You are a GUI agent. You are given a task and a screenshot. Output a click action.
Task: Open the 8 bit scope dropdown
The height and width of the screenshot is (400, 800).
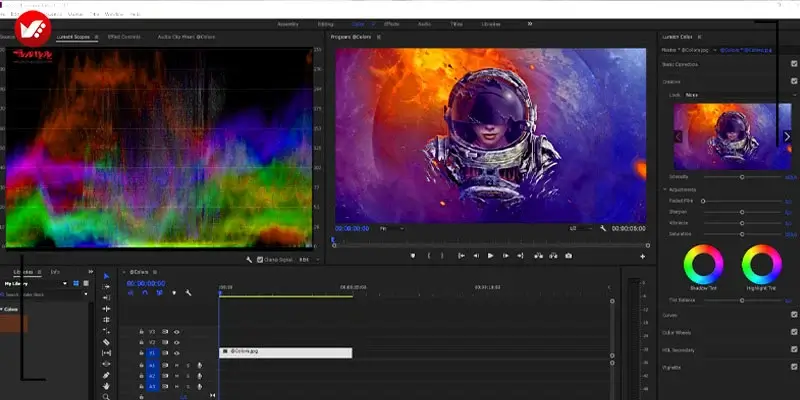pos(309,260)
